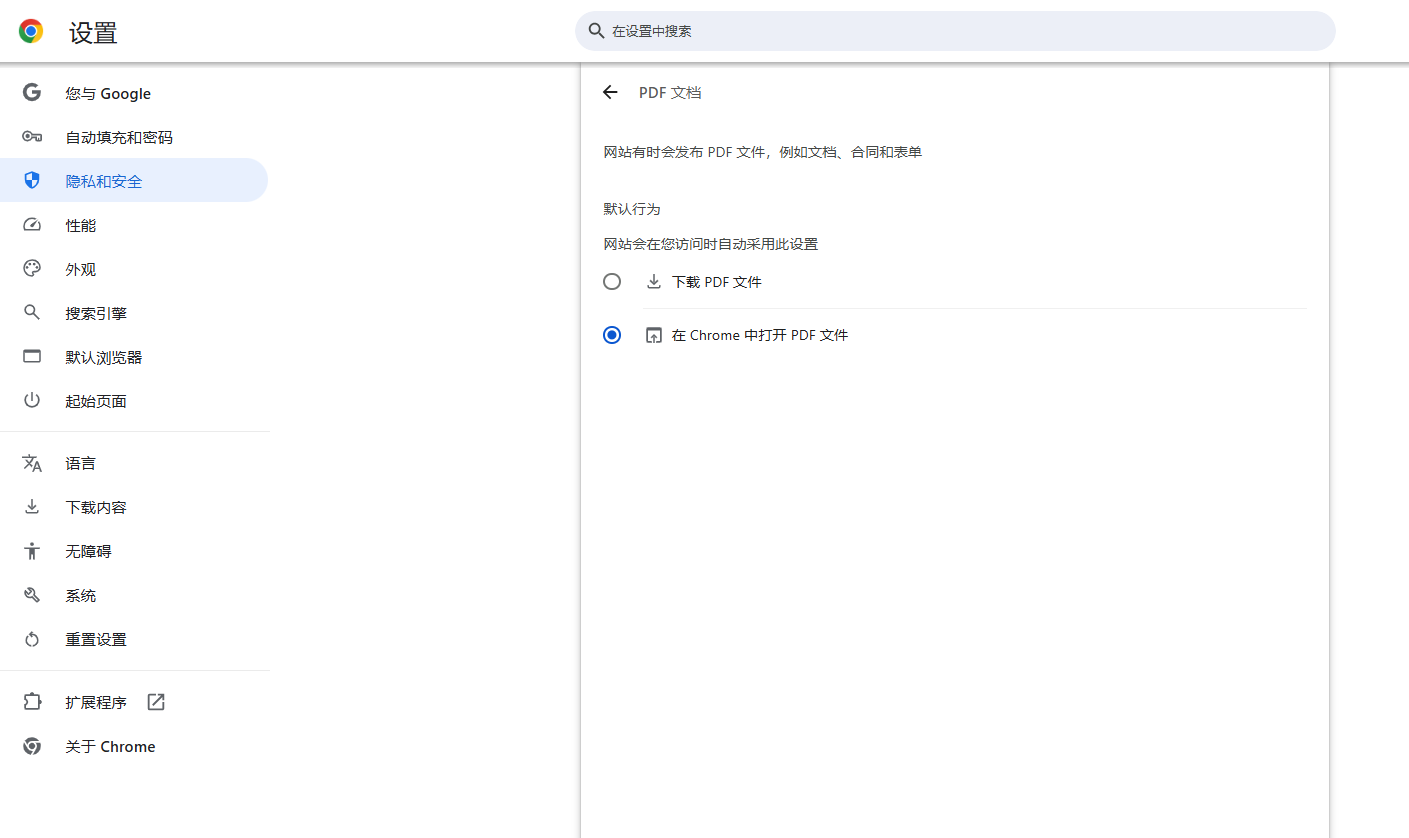This screenshot has width=1409, height=838.
Task: Click the speedometer icon for 性能
Action: tap(32, 225)
